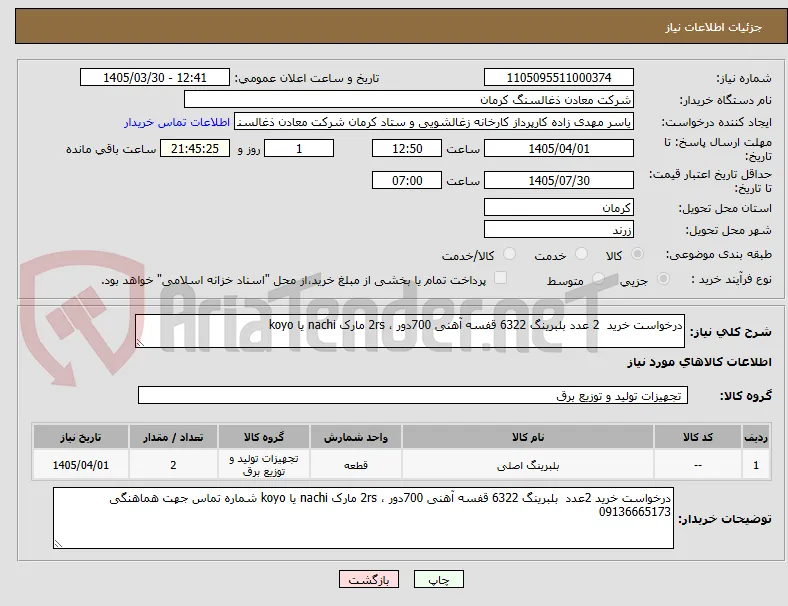
Task: Click the buyer name field شرکت معادن ذغالسنگ کرمان
Action: (x=409, y=99)
